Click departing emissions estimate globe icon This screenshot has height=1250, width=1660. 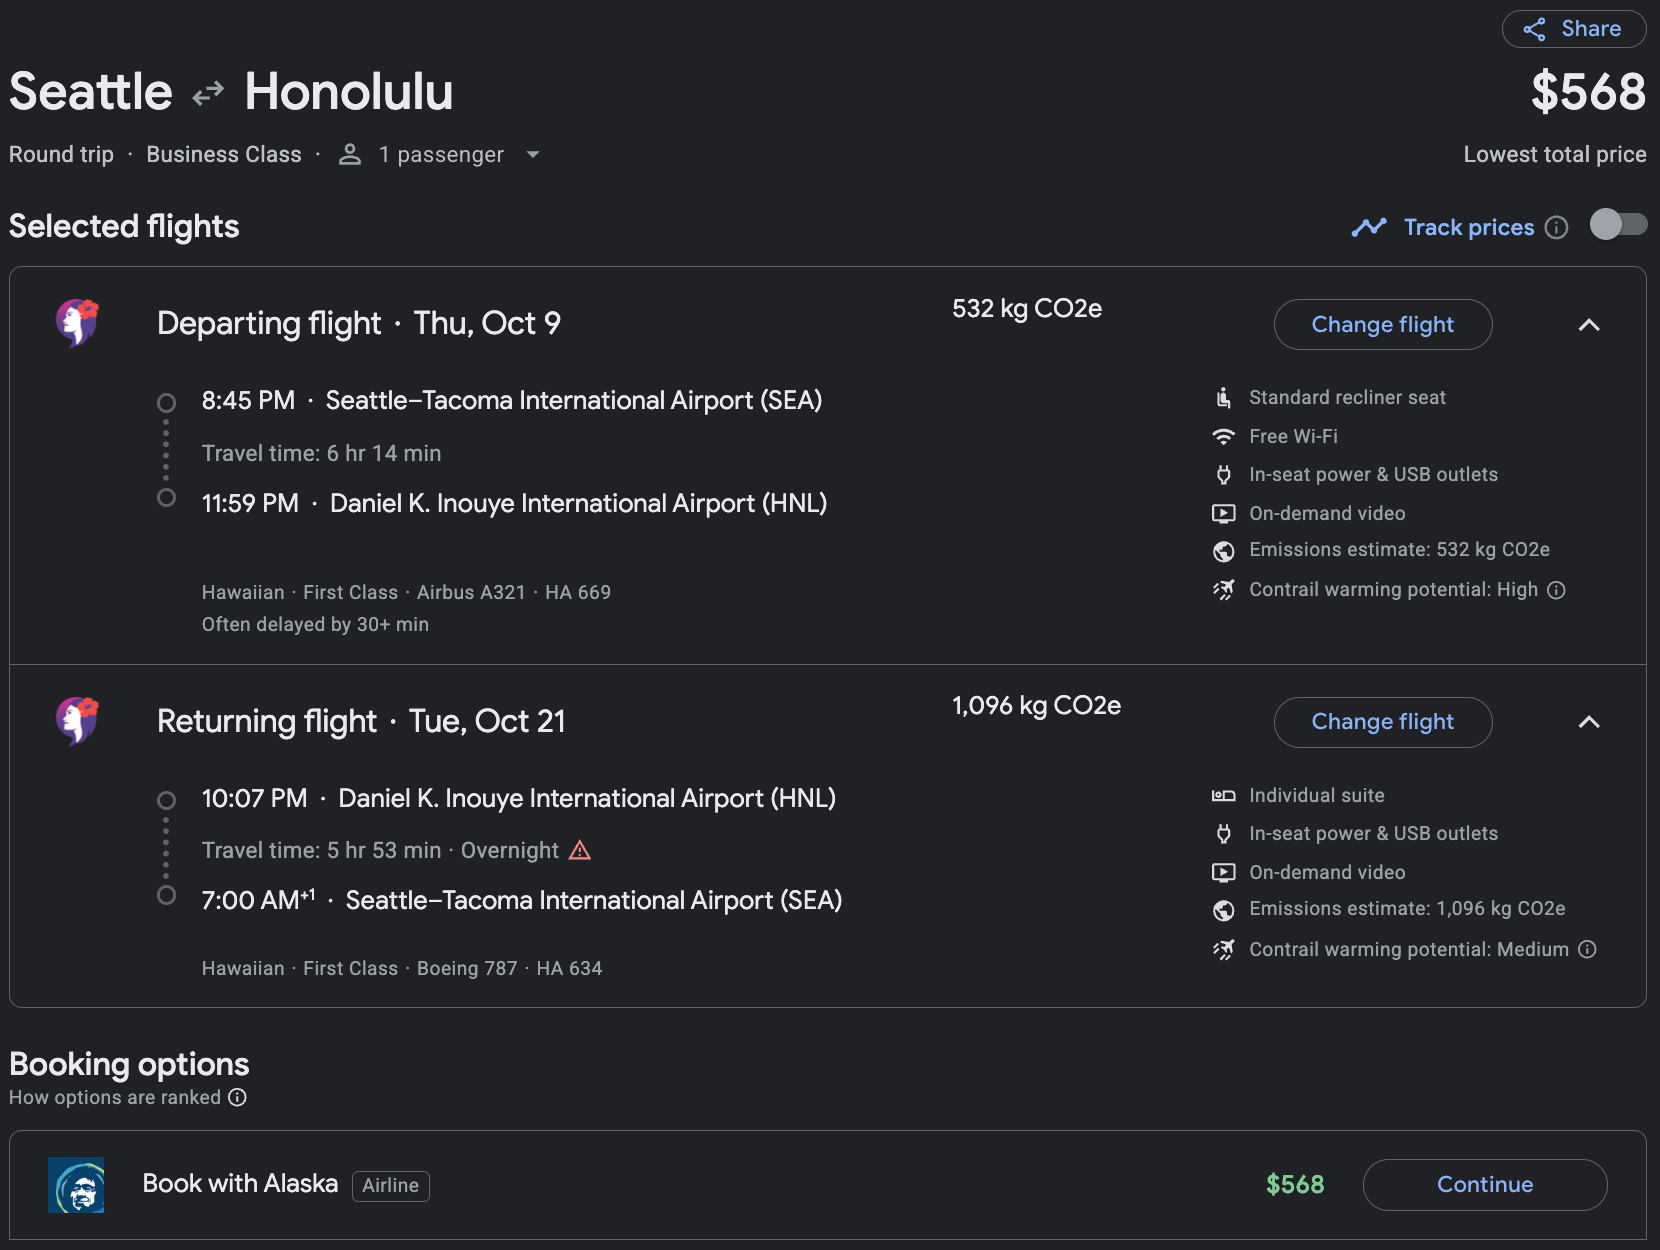click(1223, 551)
